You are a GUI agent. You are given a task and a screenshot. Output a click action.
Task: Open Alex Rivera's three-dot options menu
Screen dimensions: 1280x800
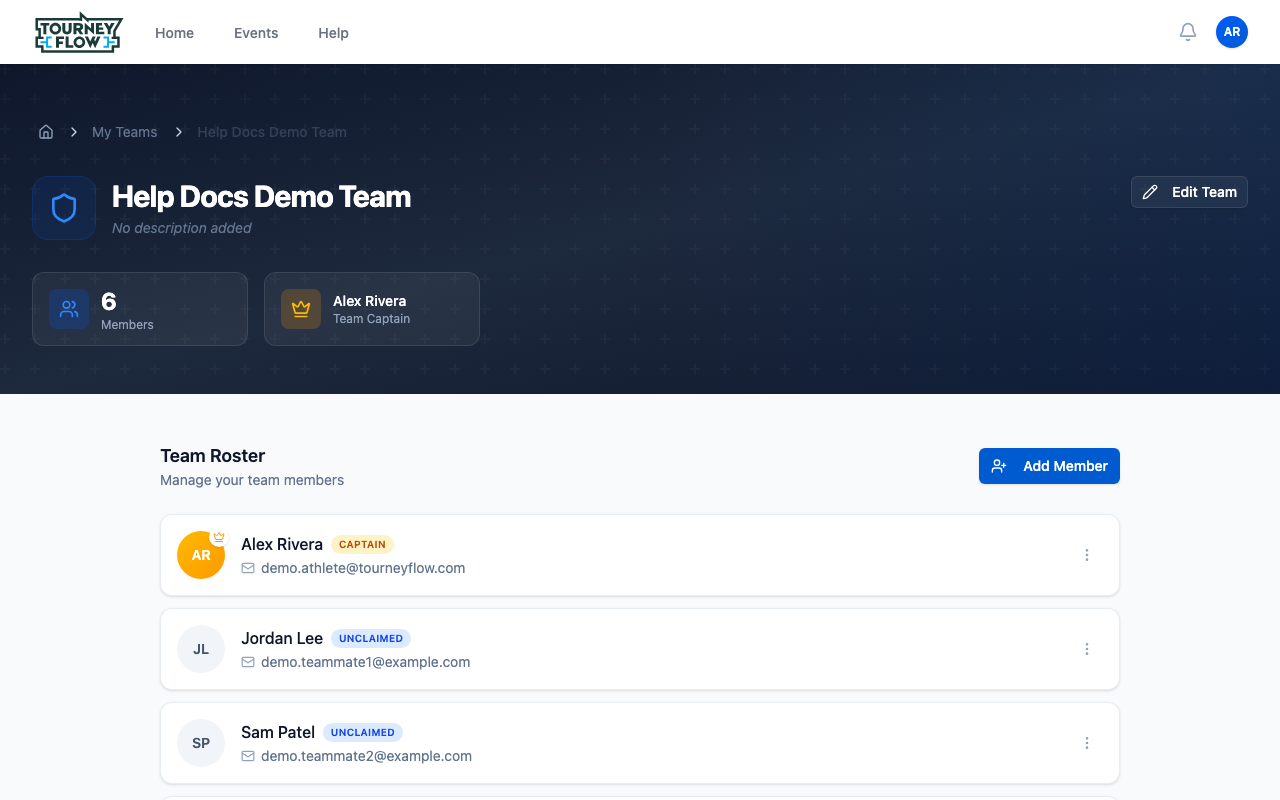coord(1087,555)
